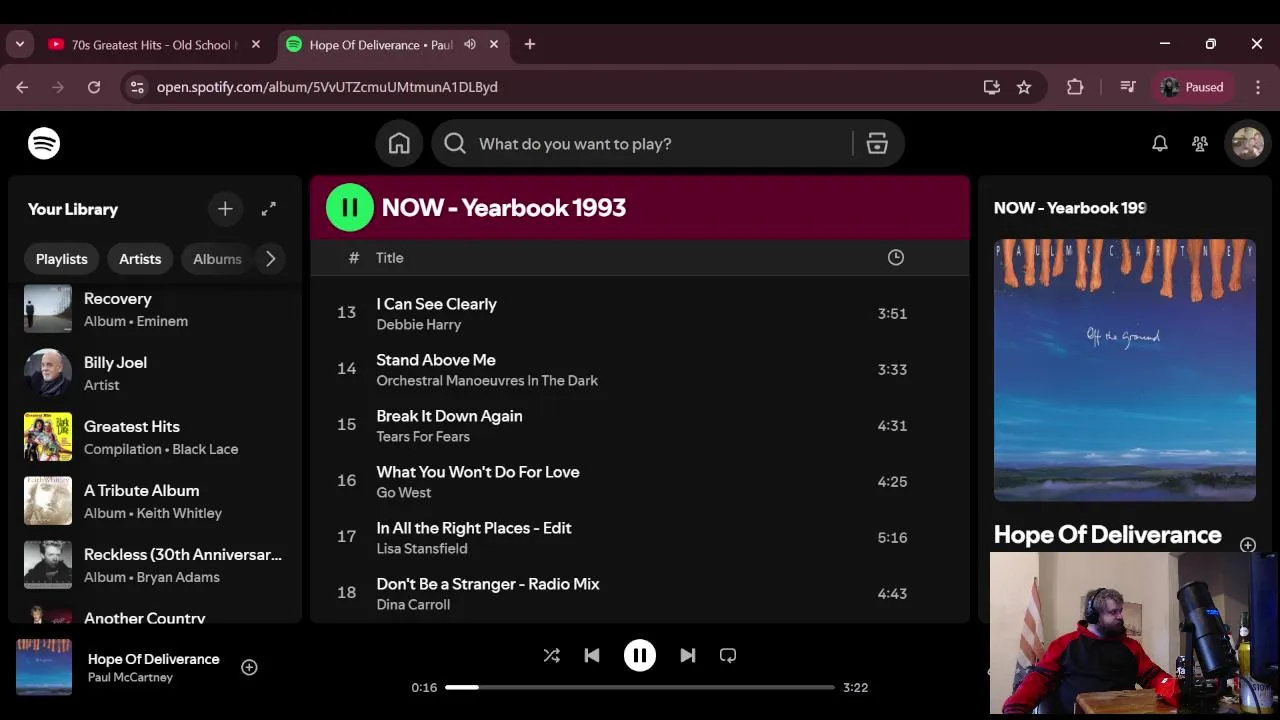
Task: Open the user profile avatar
Action: tap(1247, 143)
